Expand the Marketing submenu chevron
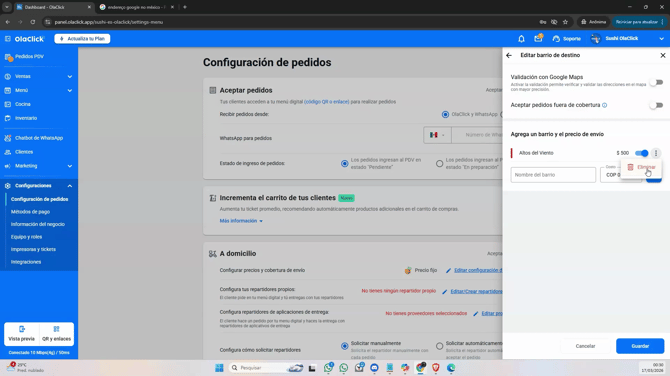The image size is (670, 376). (70, 166)
